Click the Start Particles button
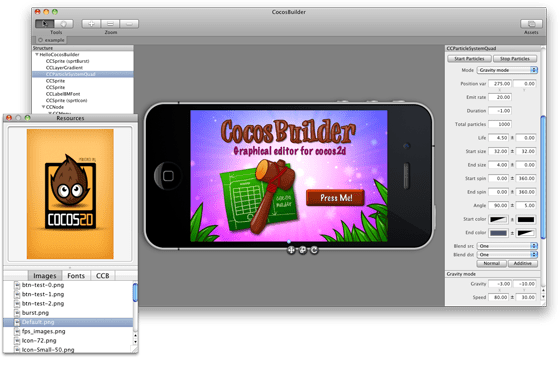 tap(469, 59)
